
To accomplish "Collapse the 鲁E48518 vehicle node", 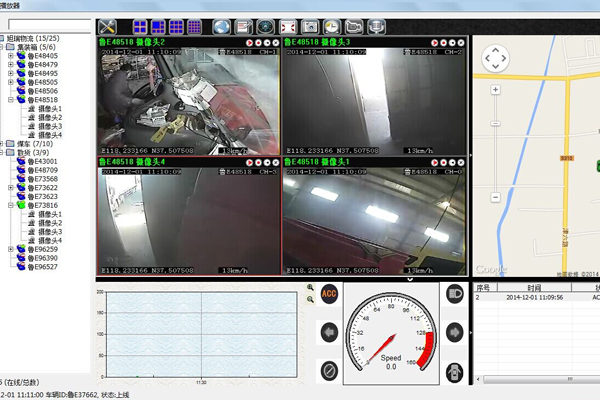I will point(11,100).
